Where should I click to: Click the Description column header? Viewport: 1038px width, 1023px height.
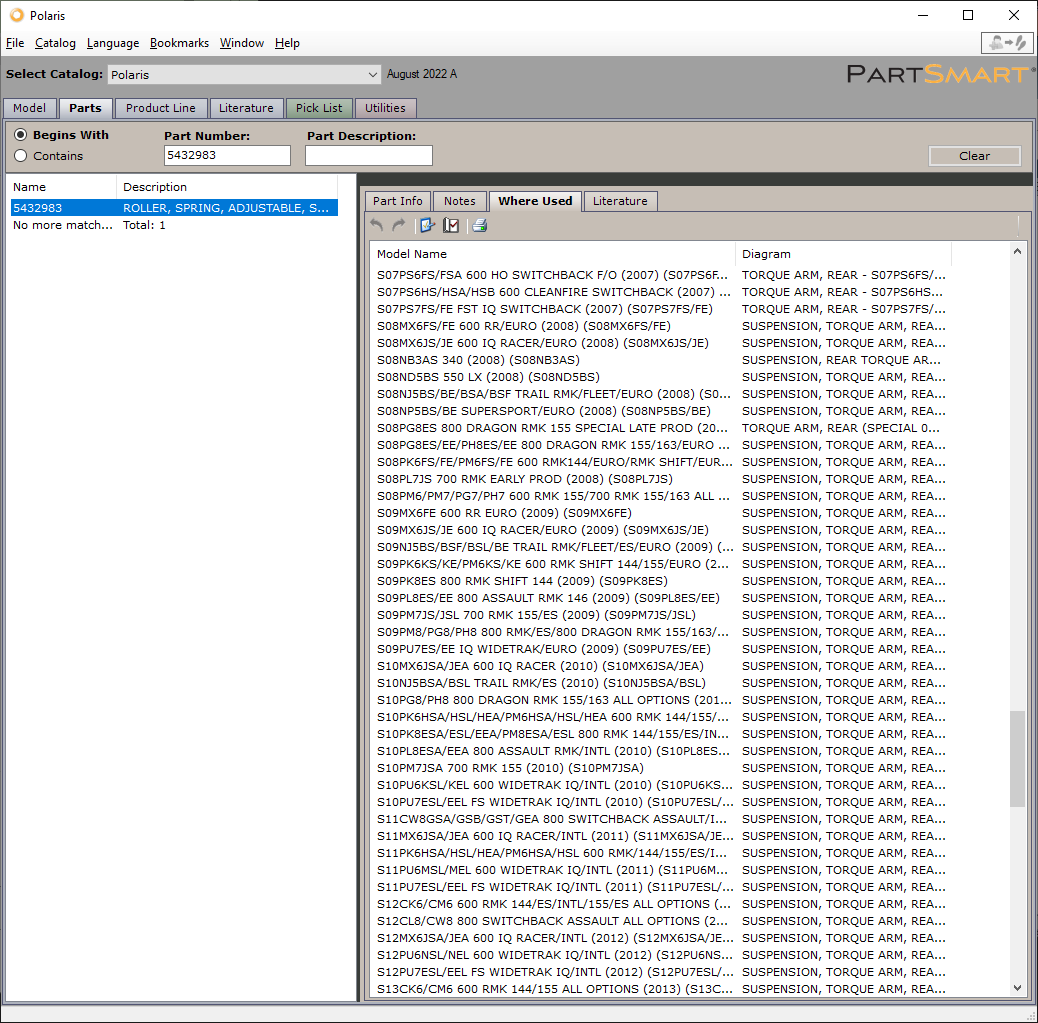pos(227,187)
